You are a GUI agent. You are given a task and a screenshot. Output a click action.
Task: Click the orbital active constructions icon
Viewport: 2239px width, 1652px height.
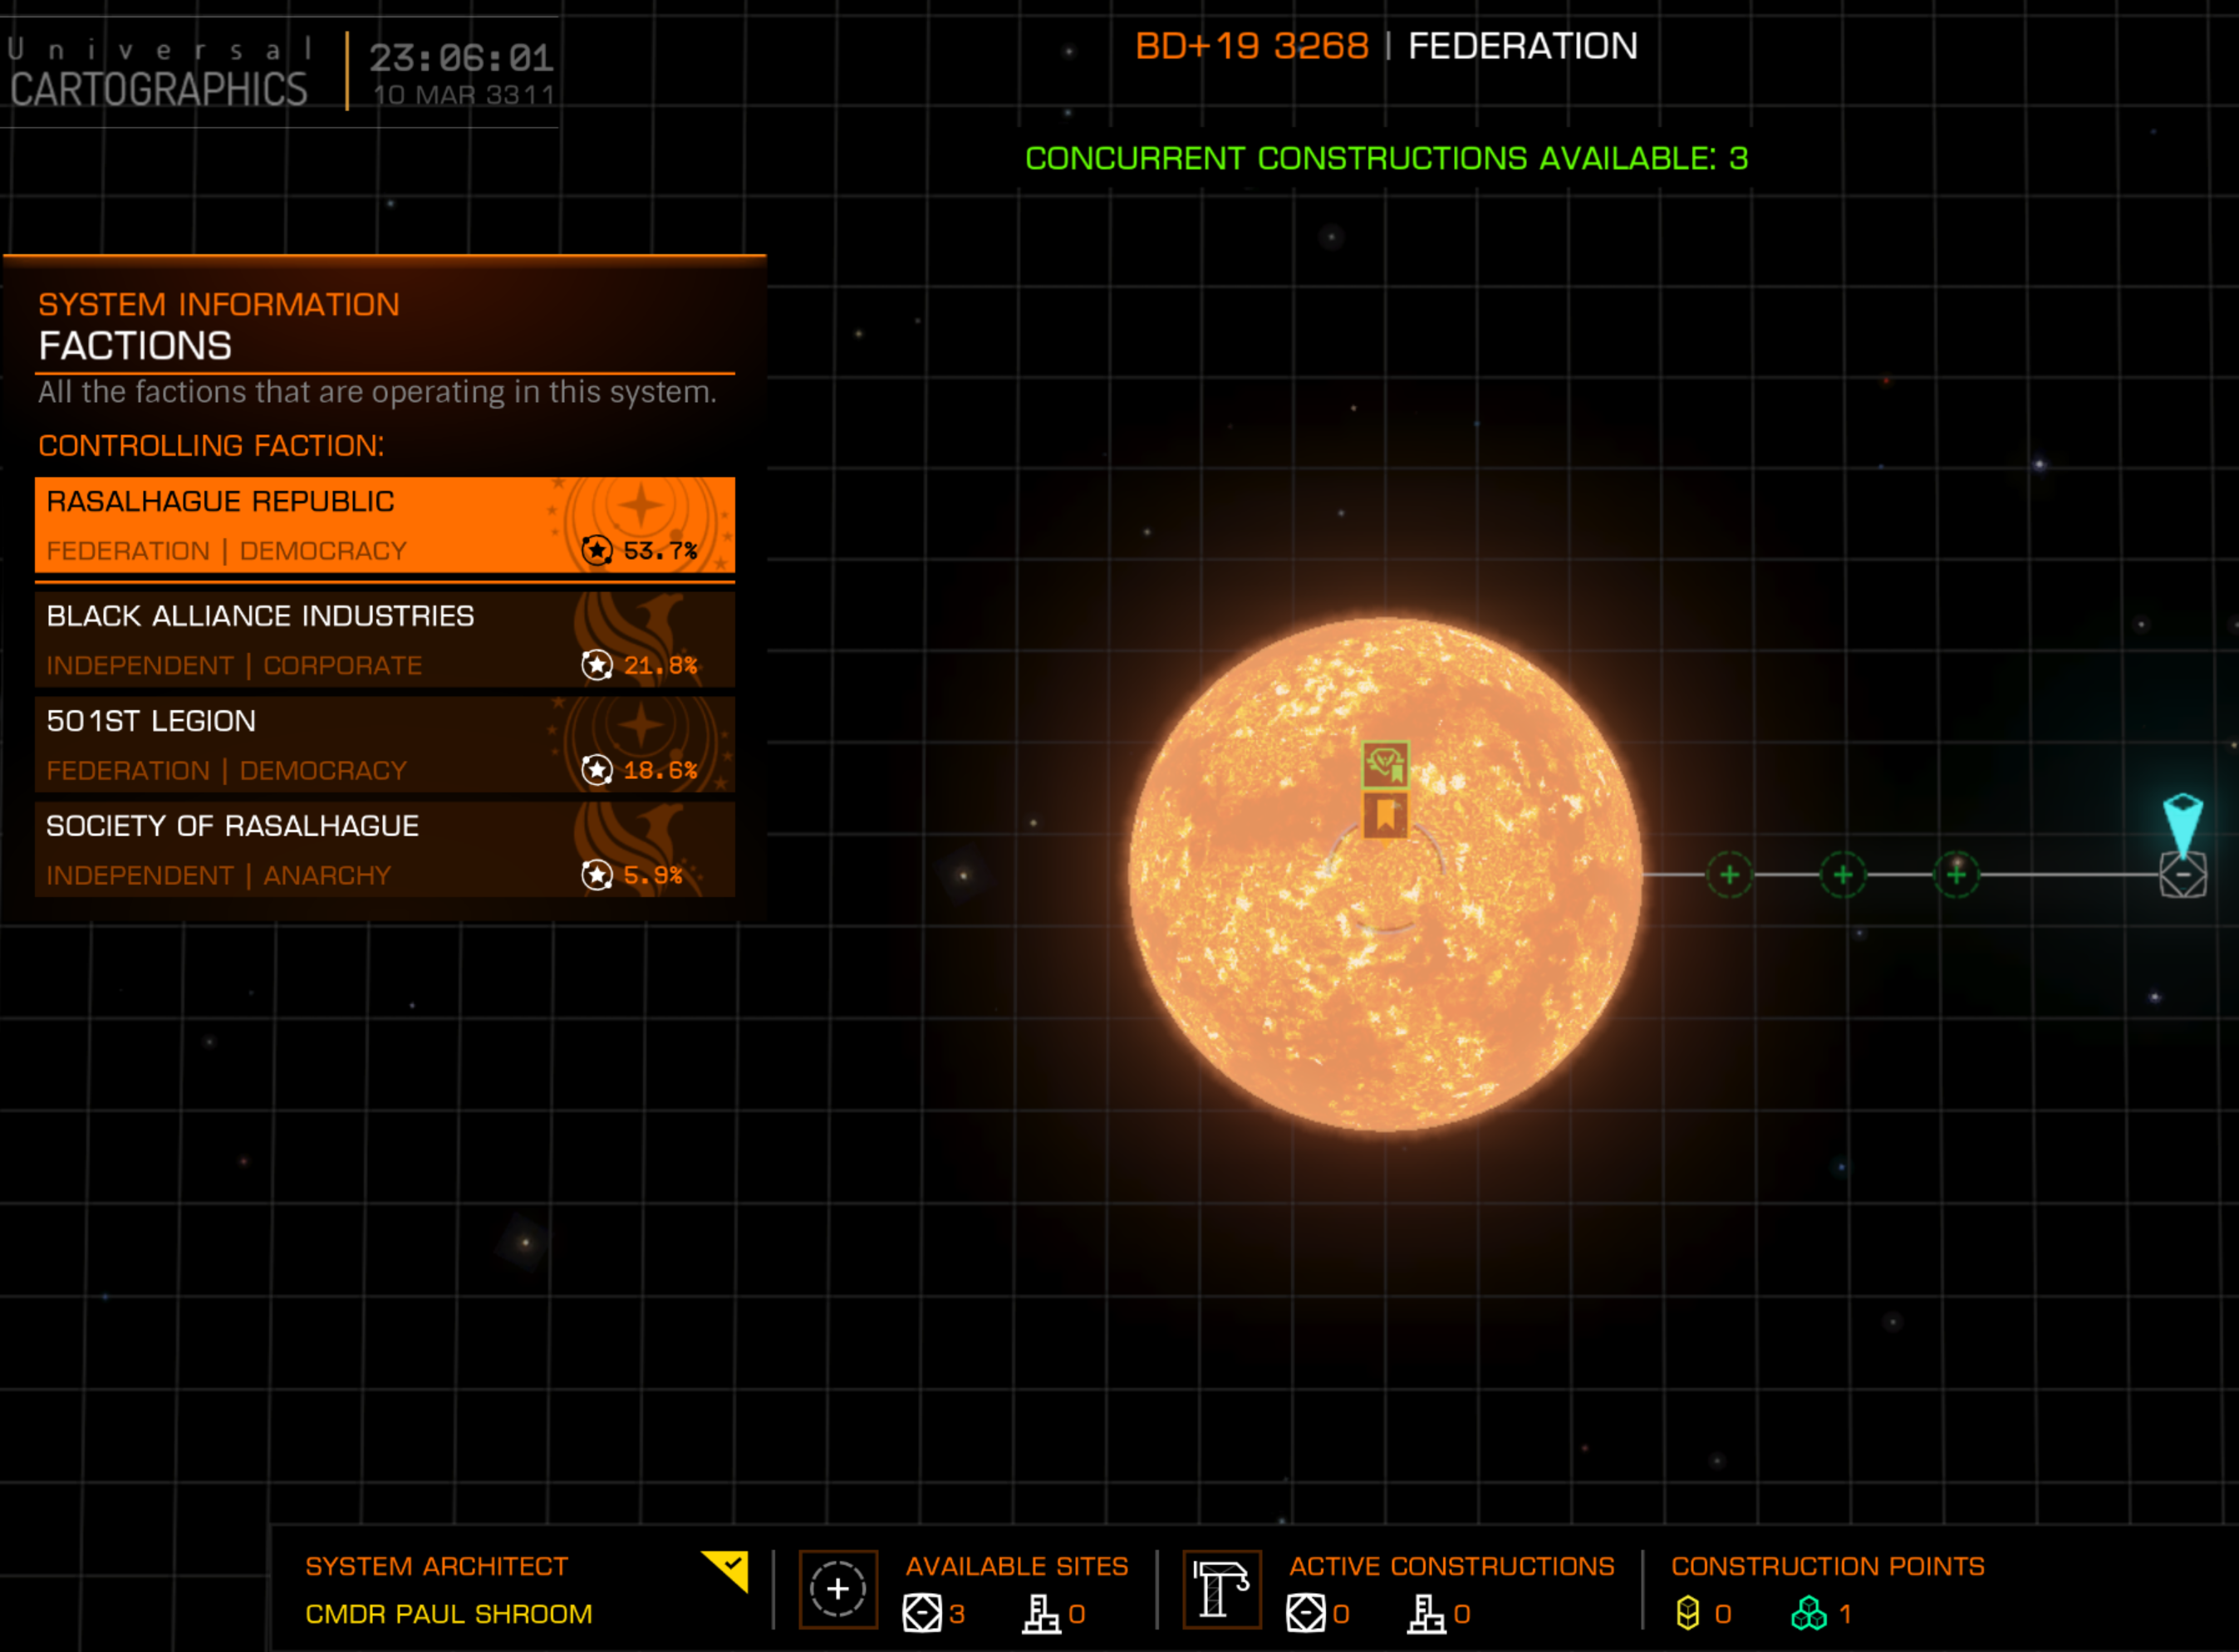[x=1306, y=1613]
